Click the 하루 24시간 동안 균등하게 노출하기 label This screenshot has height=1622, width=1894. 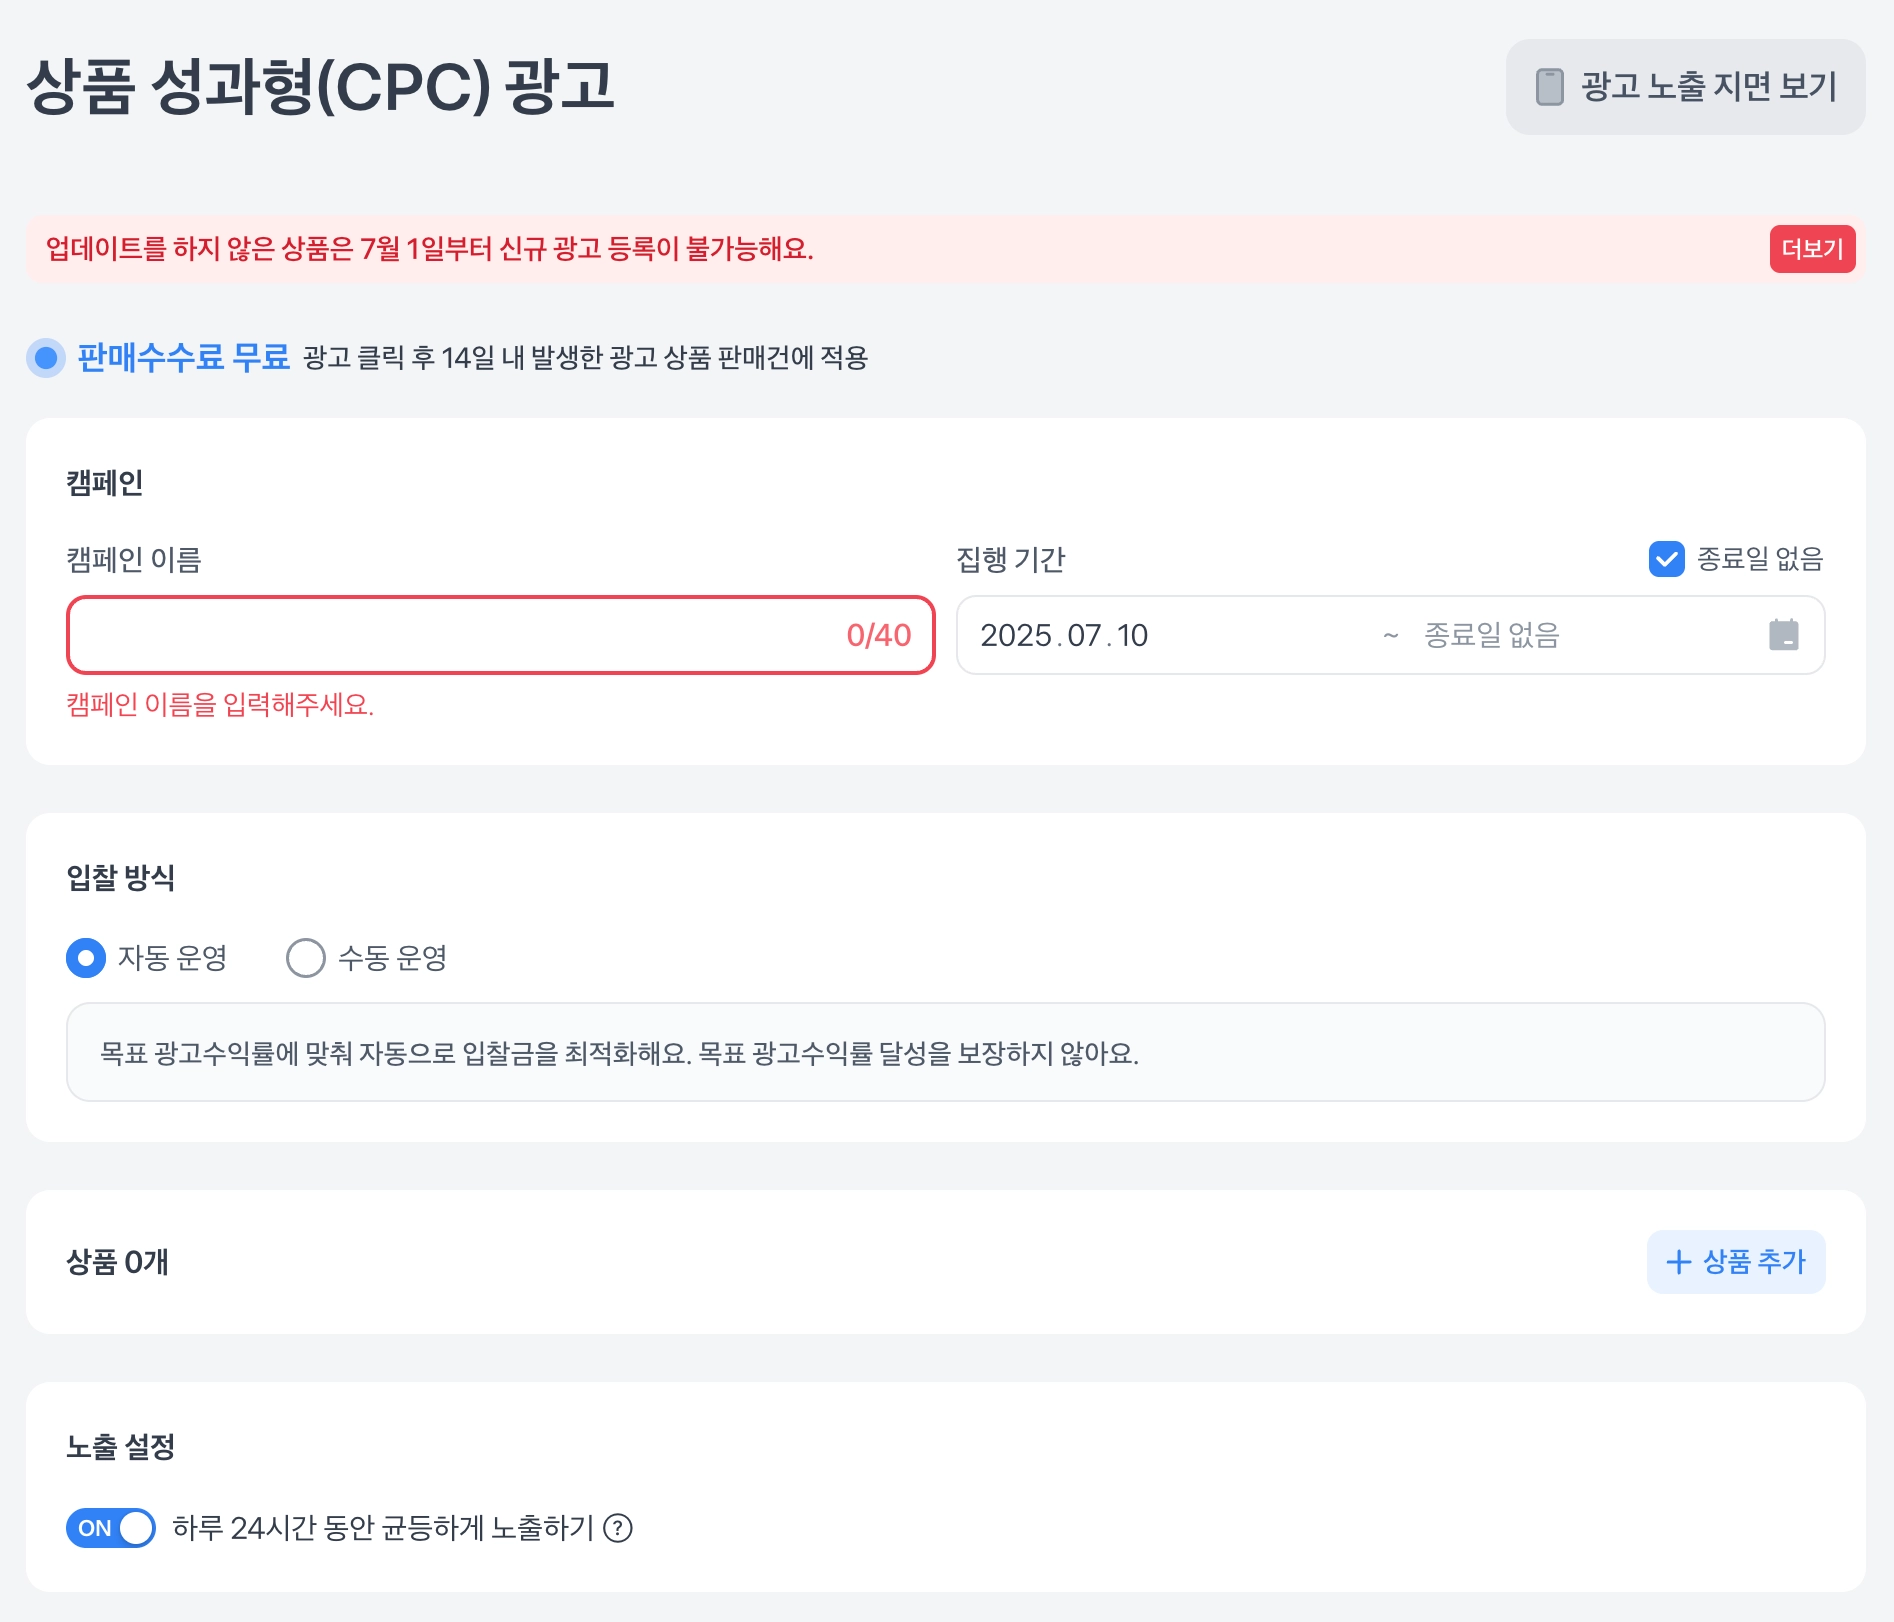coord(383,1528)
